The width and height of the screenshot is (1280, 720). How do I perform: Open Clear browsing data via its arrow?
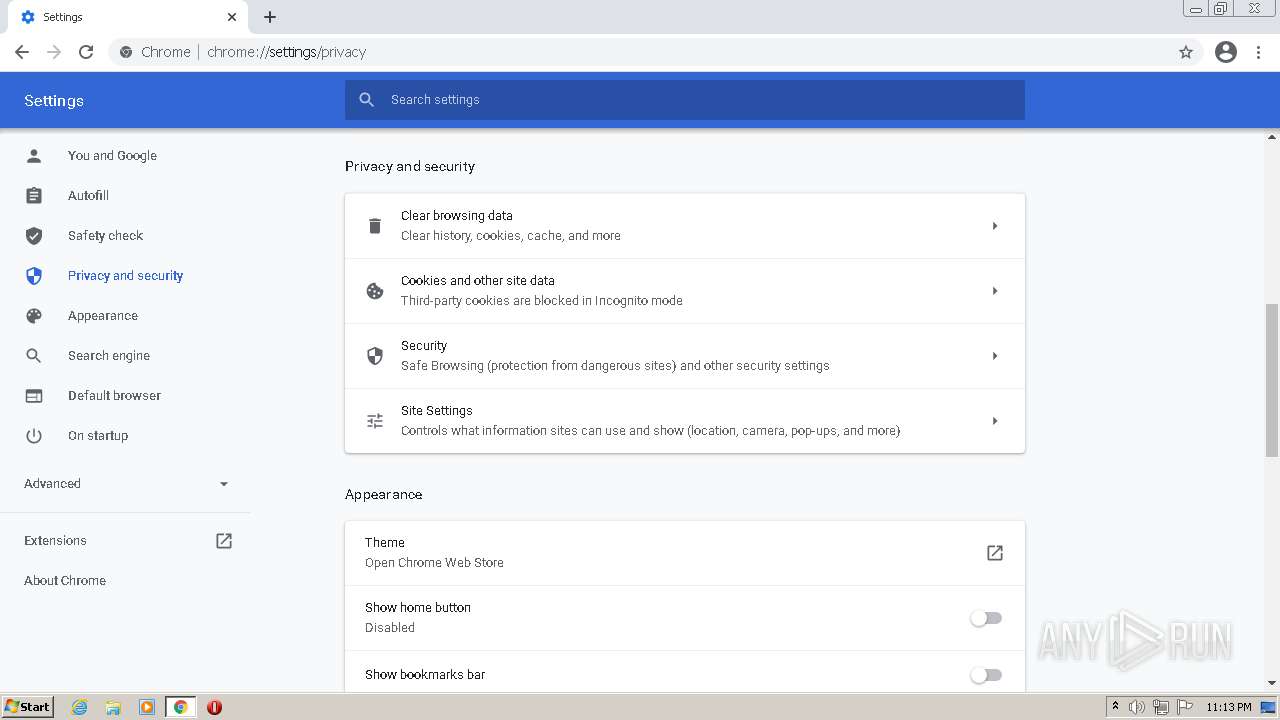click(995, 226)
